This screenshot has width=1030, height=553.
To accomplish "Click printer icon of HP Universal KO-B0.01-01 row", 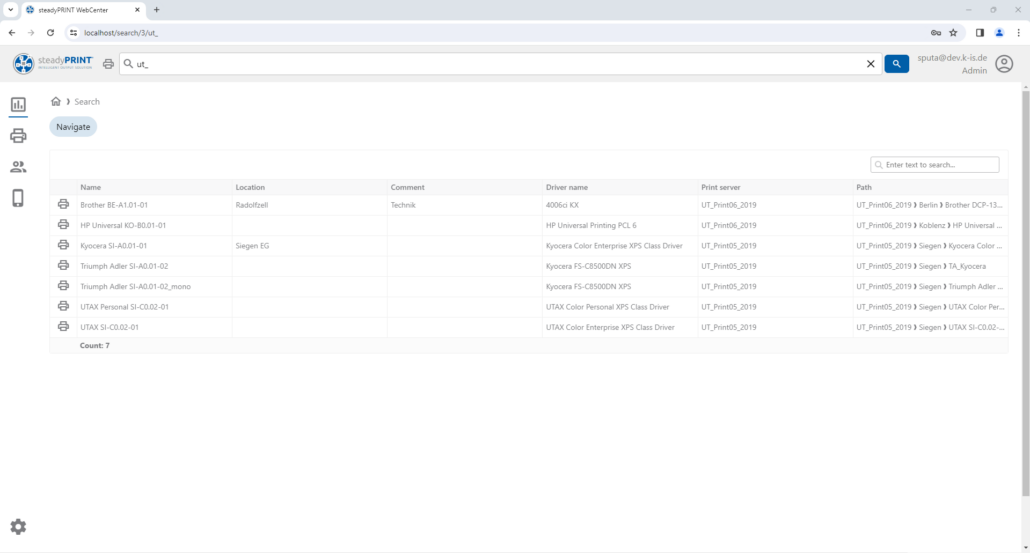I will pyautogui.click(x=63, y=225).
